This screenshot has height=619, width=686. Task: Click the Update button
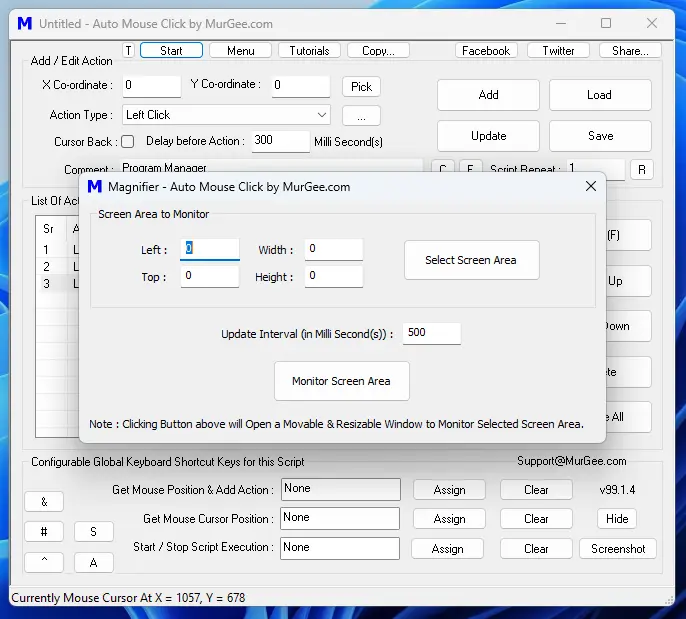[488, 136]
